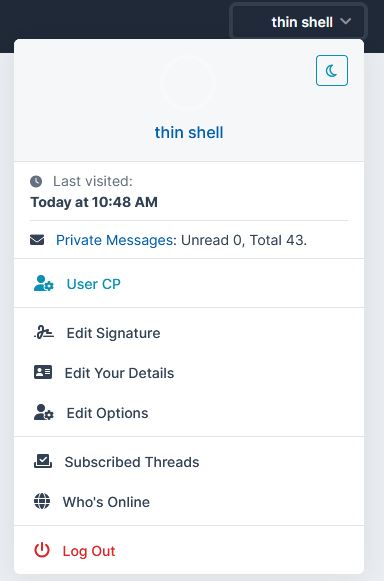The width and height of the screenshot is (384, 581).
Task: Click the Subscribed Threads inbox-check icon
Action: [x=43, y=461]
